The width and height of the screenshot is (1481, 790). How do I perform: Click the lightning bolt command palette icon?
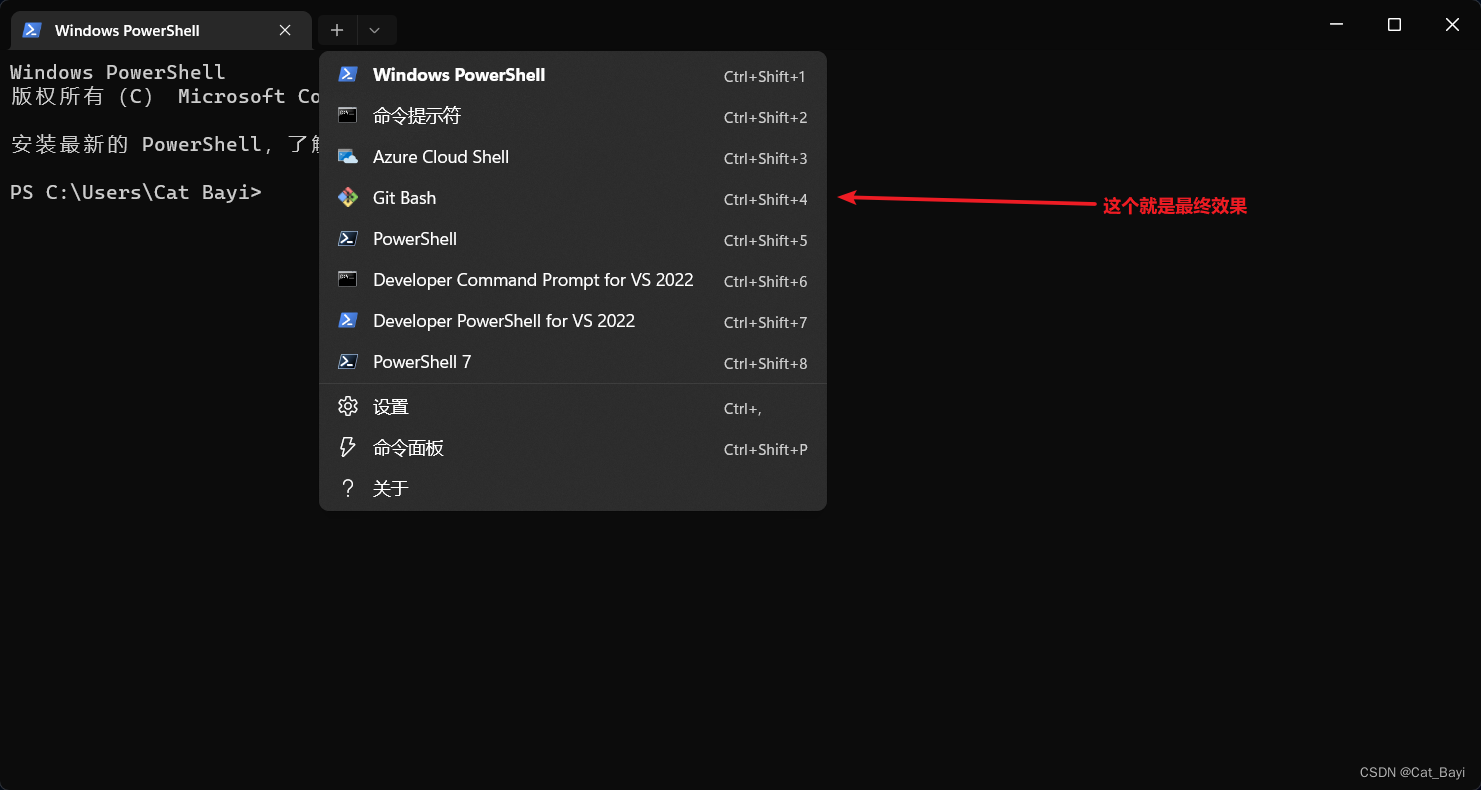(348, 447)
